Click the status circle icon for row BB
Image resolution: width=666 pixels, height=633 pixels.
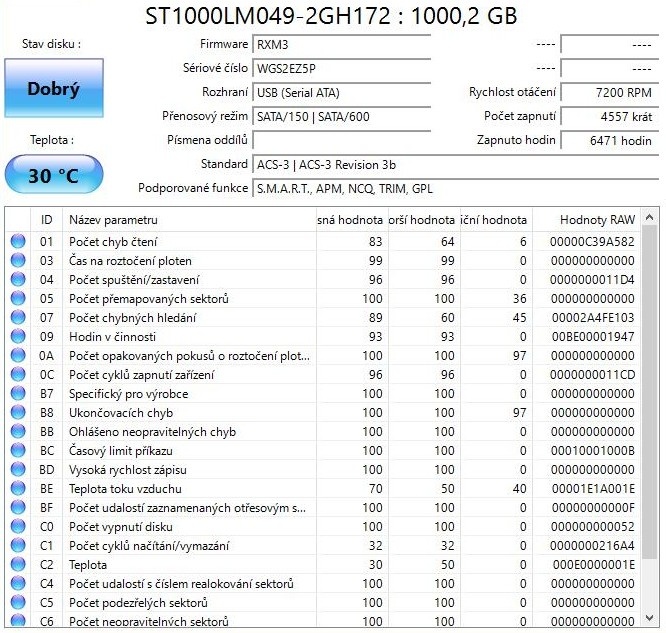pos(18,431)
